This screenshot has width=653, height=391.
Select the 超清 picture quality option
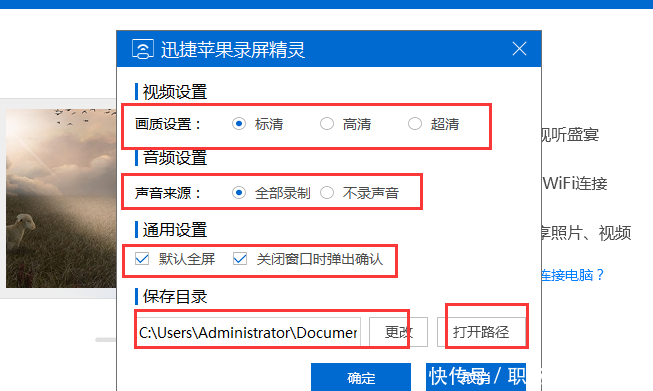pos(415,124)
